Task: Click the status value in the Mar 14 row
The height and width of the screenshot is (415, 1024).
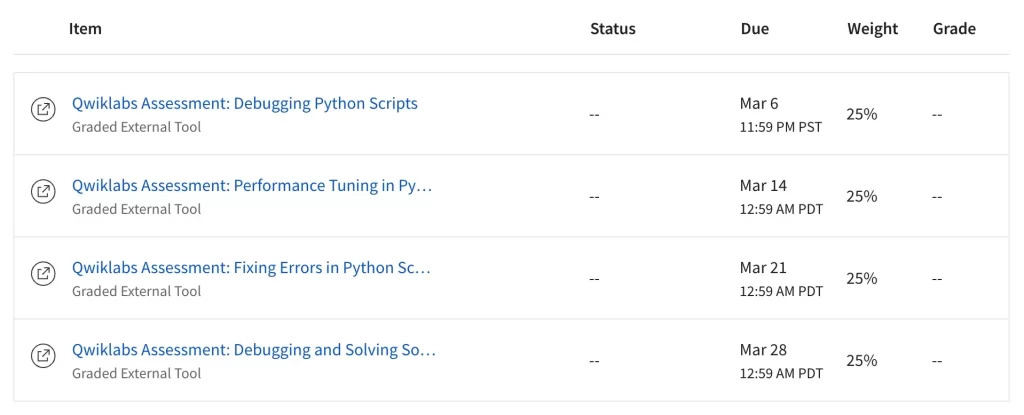Action: (x=594, y=196)
